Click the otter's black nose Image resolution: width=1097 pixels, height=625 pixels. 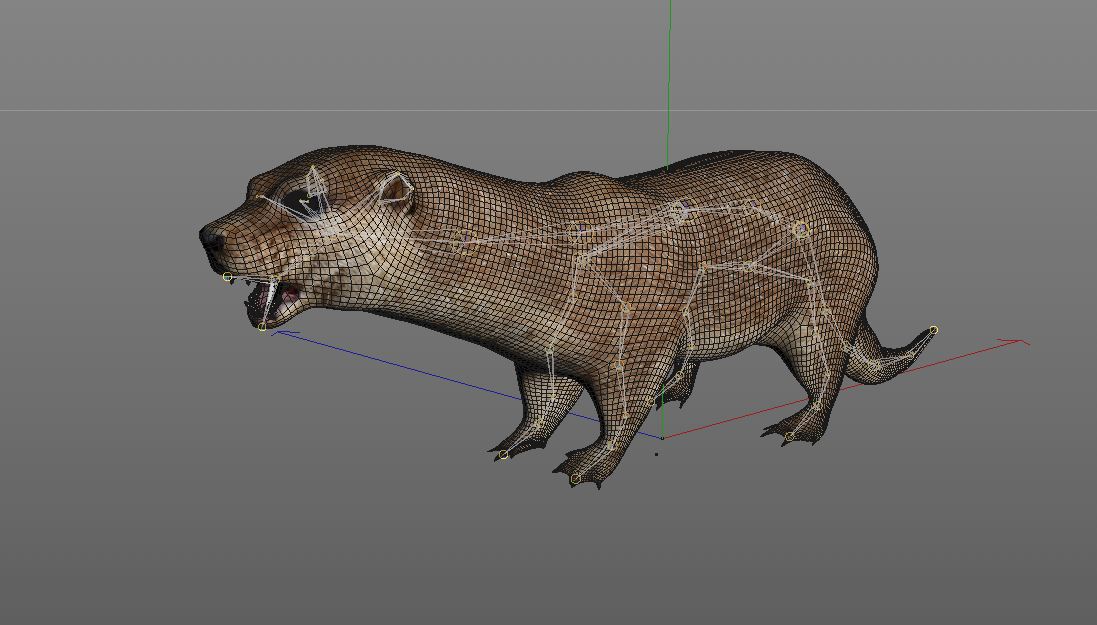[212, 239]
